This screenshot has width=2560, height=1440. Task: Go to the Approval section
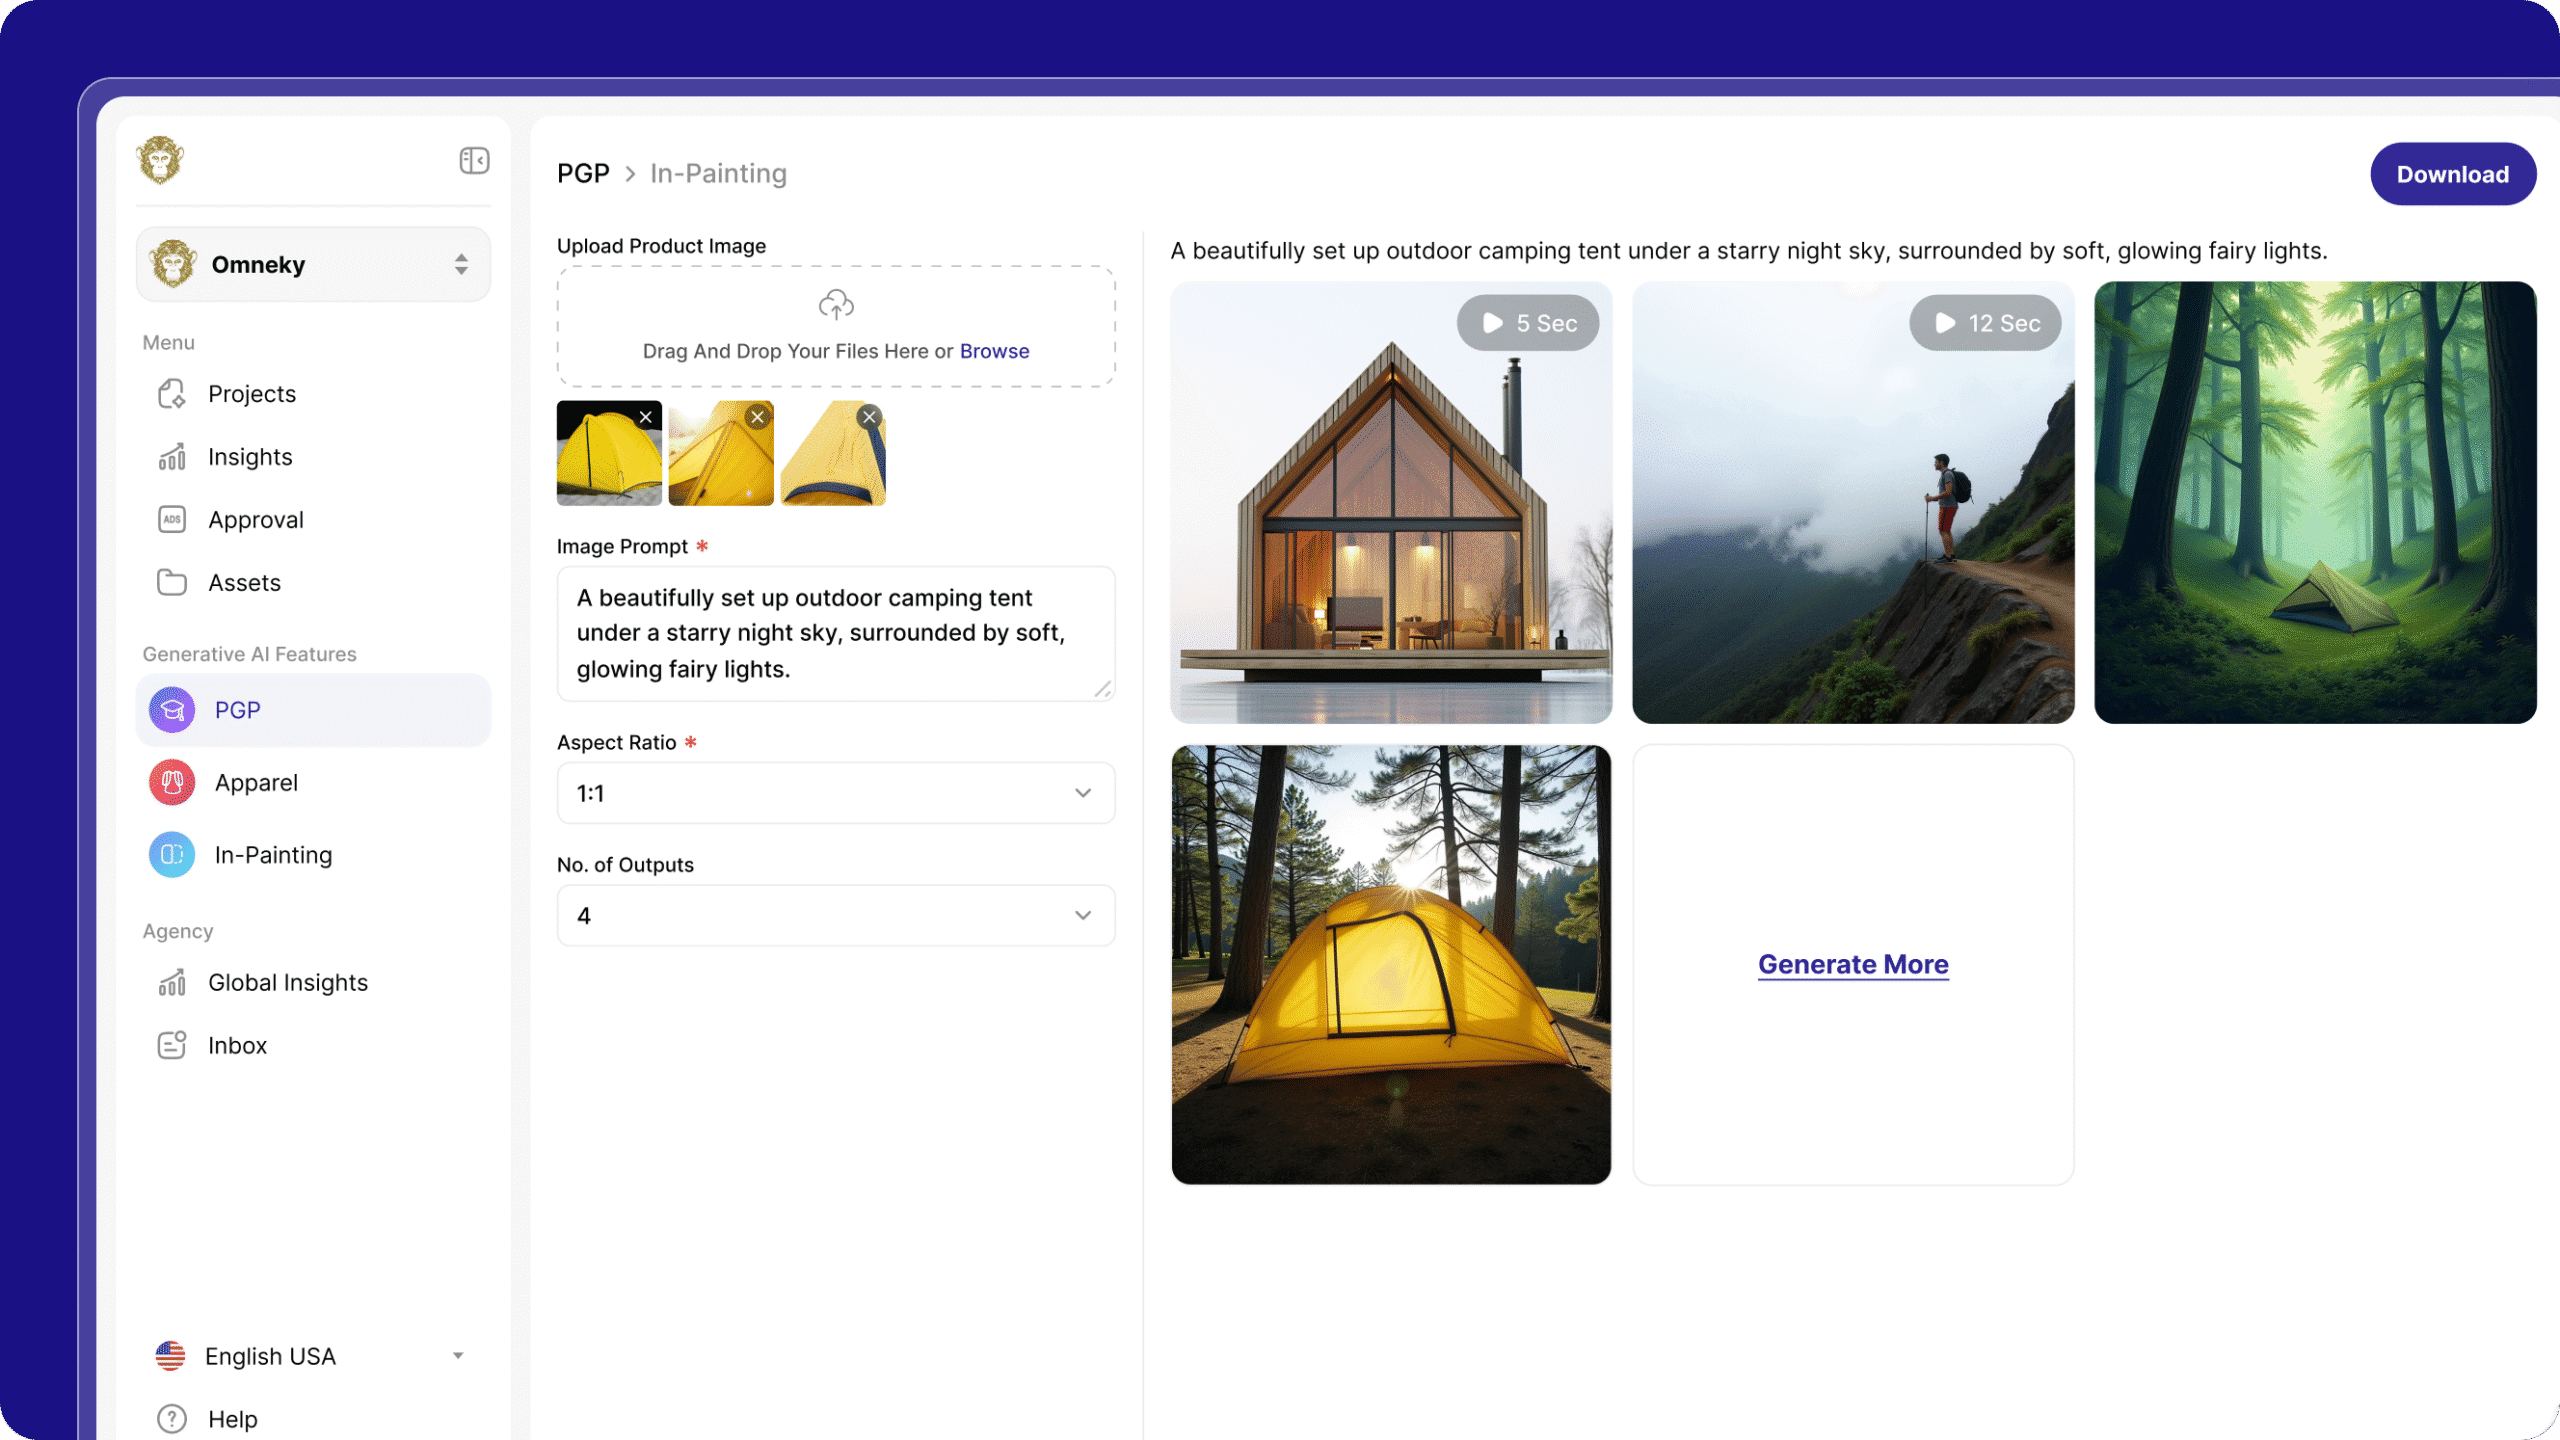(x=255, y=520)
